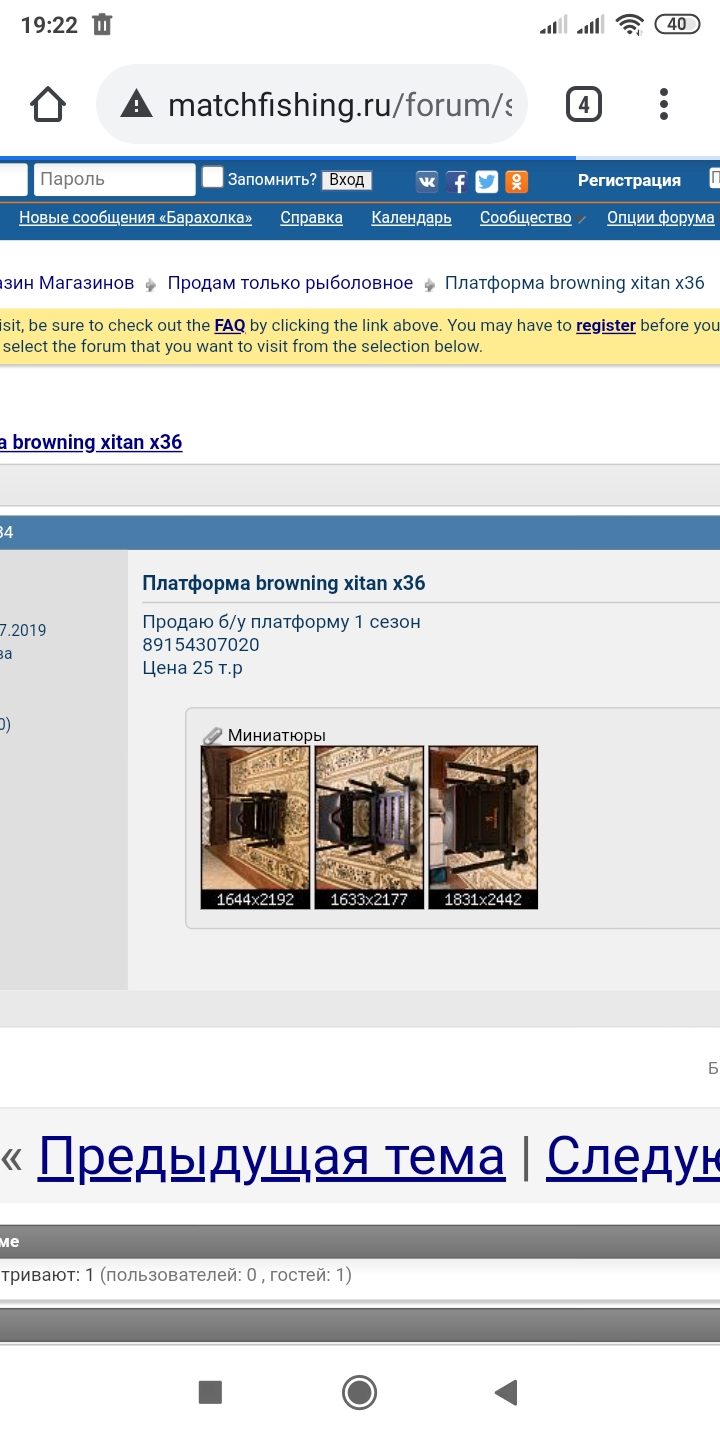The image size is (720, 1440).
Task: Focus the Пароль password field
Action: click(x=115, y=179)
